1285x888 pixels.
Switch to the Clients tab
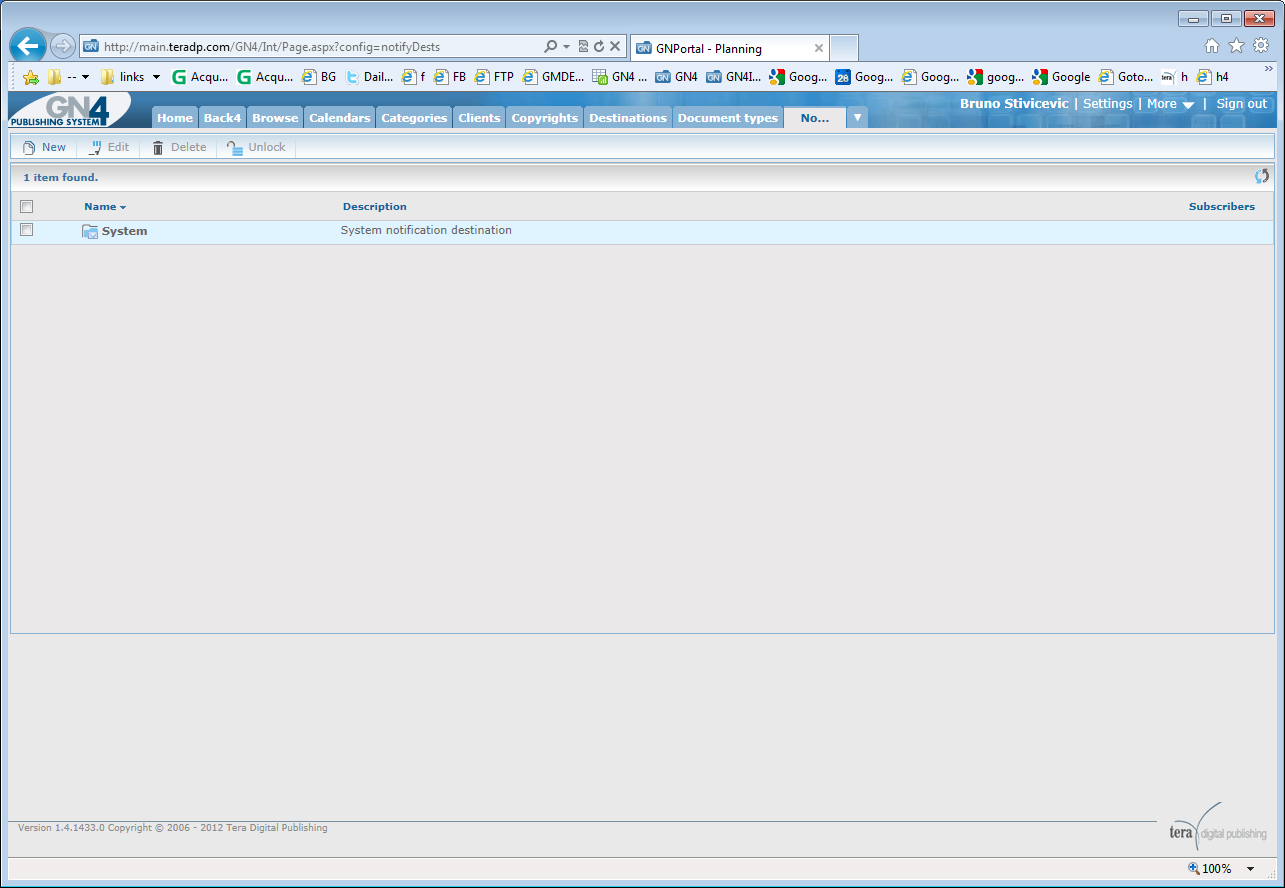(479, 117)
